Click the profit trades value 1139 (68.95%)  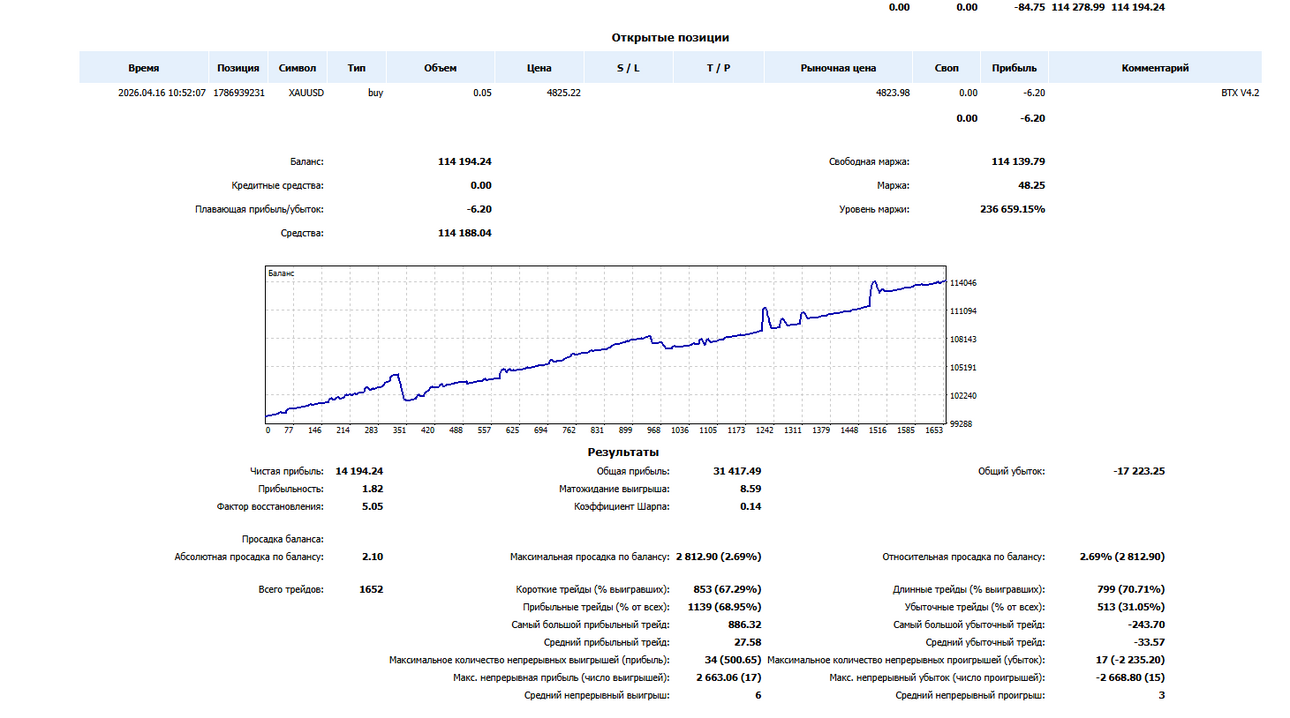coord(725,606)
